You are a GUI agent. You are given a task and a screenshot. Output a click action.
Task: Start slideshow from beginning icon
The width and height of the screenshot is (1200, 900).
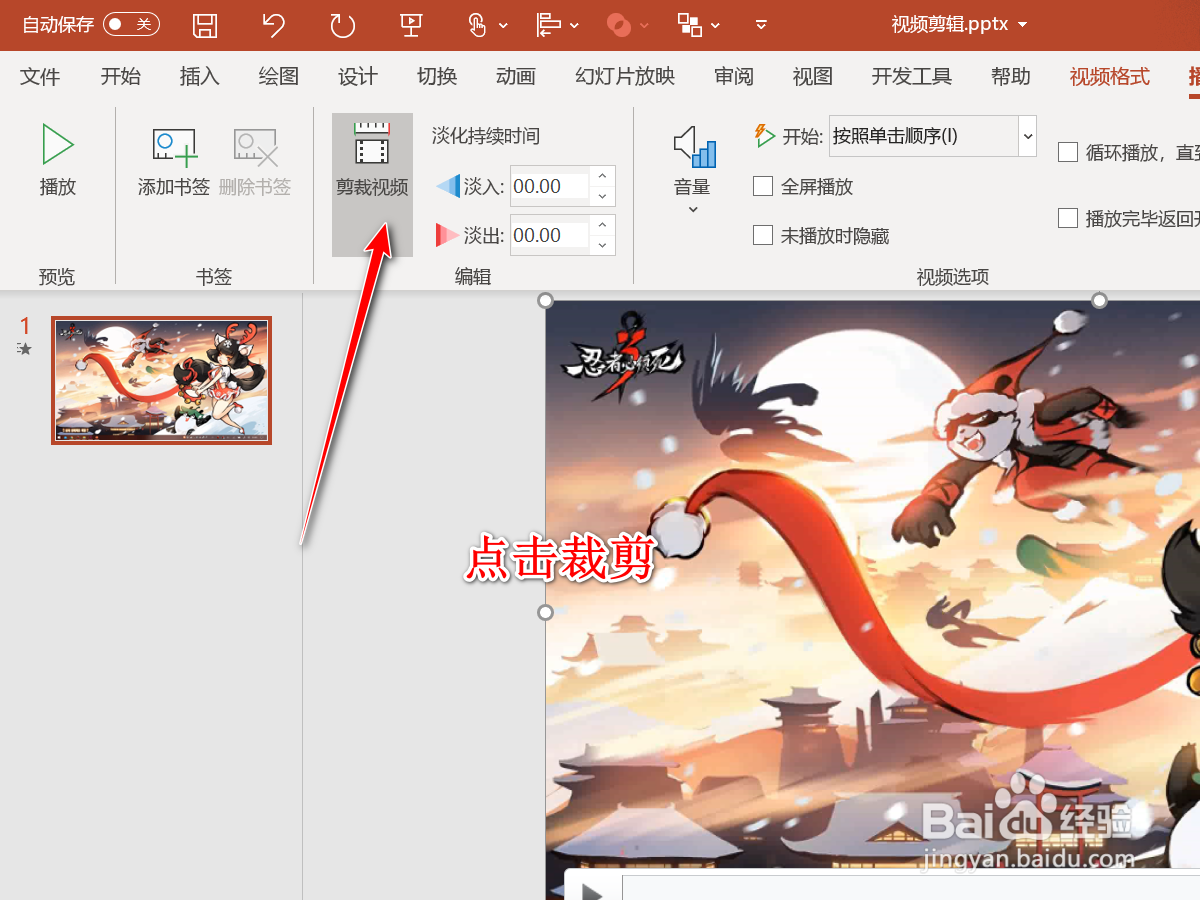pos(411,25)
